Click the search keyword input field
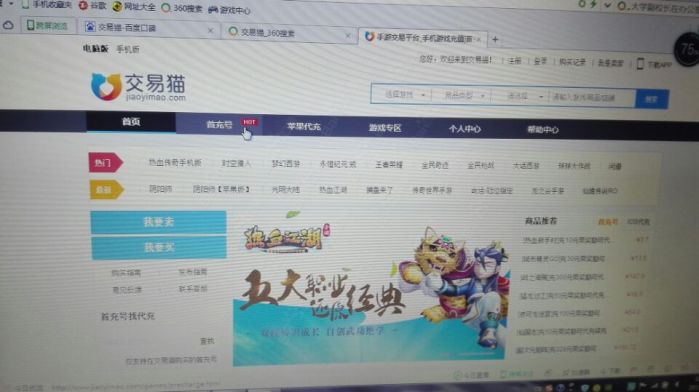The image size is (699, 392). click(x=592, y=98)
